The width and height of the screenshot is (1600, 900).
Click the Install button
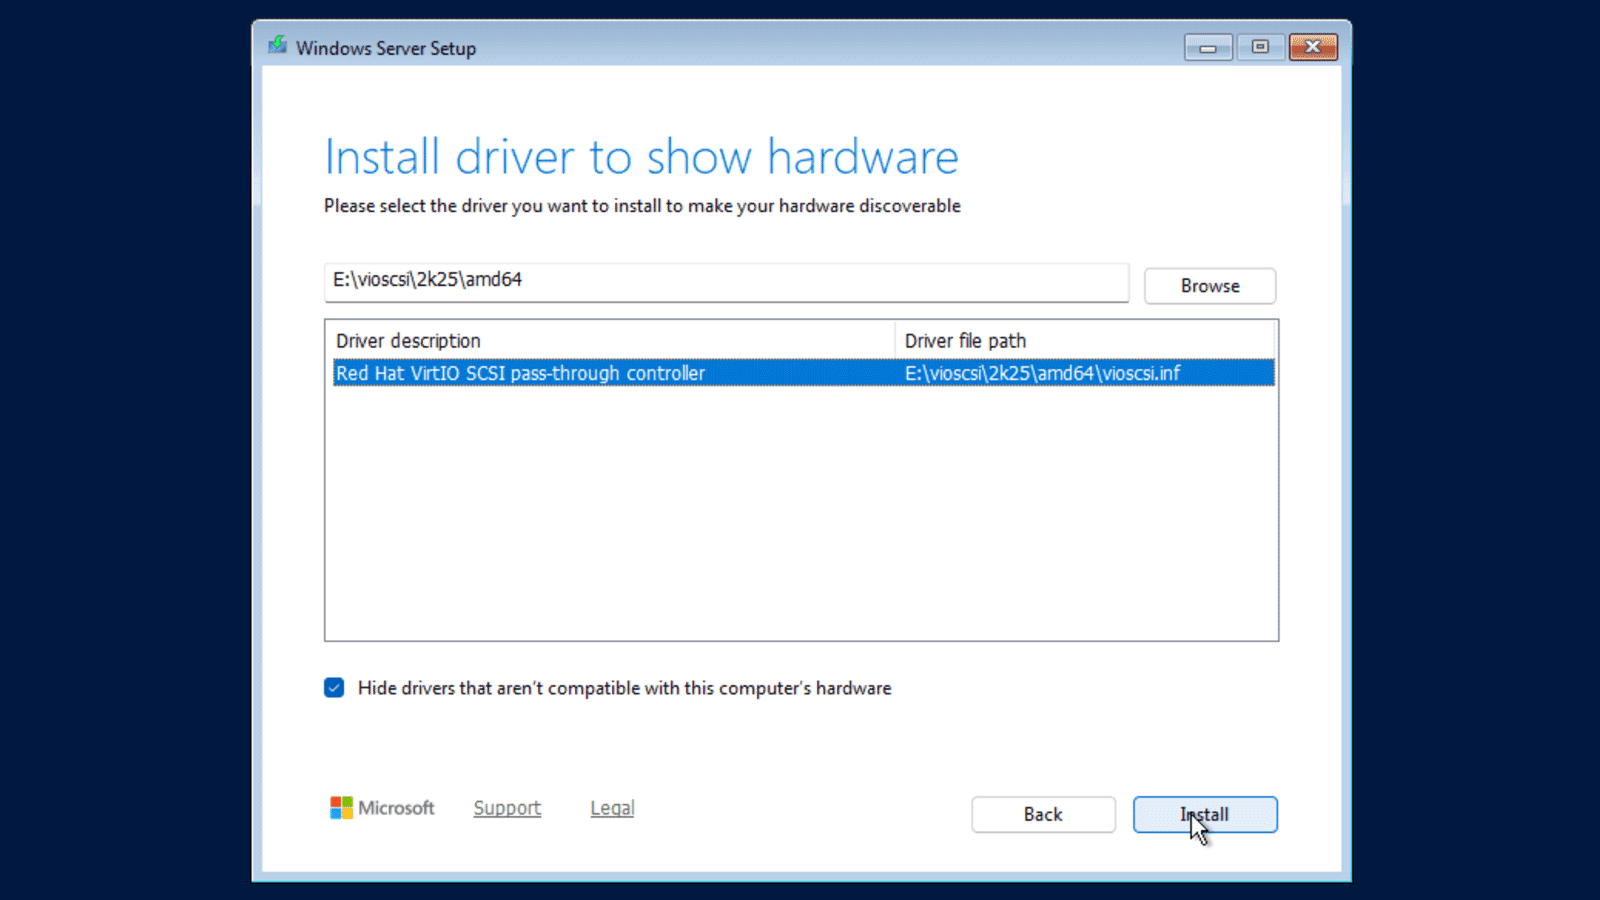(1205, 814)
